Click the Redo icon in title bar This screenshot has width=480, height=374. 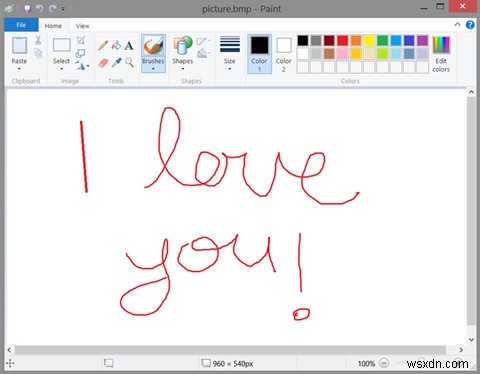pos(52,8)
